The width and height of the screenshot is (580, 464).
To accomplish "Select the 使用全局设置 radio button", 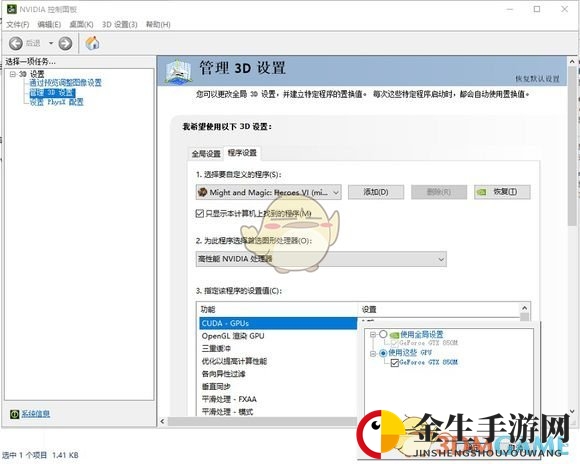I will pos(383,334).
